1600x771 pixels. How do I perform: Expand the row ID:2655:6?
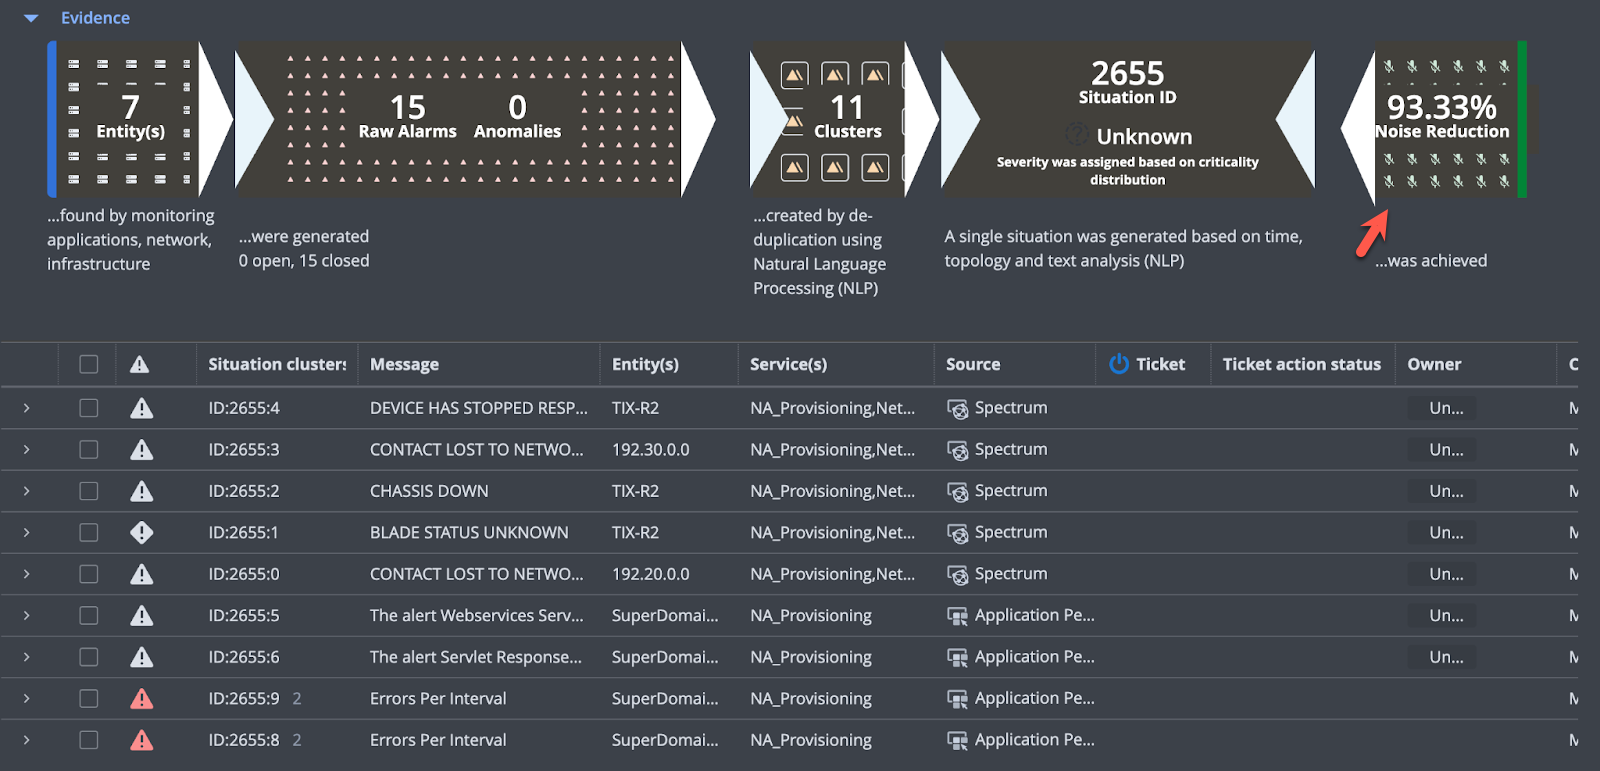[26, 657]
